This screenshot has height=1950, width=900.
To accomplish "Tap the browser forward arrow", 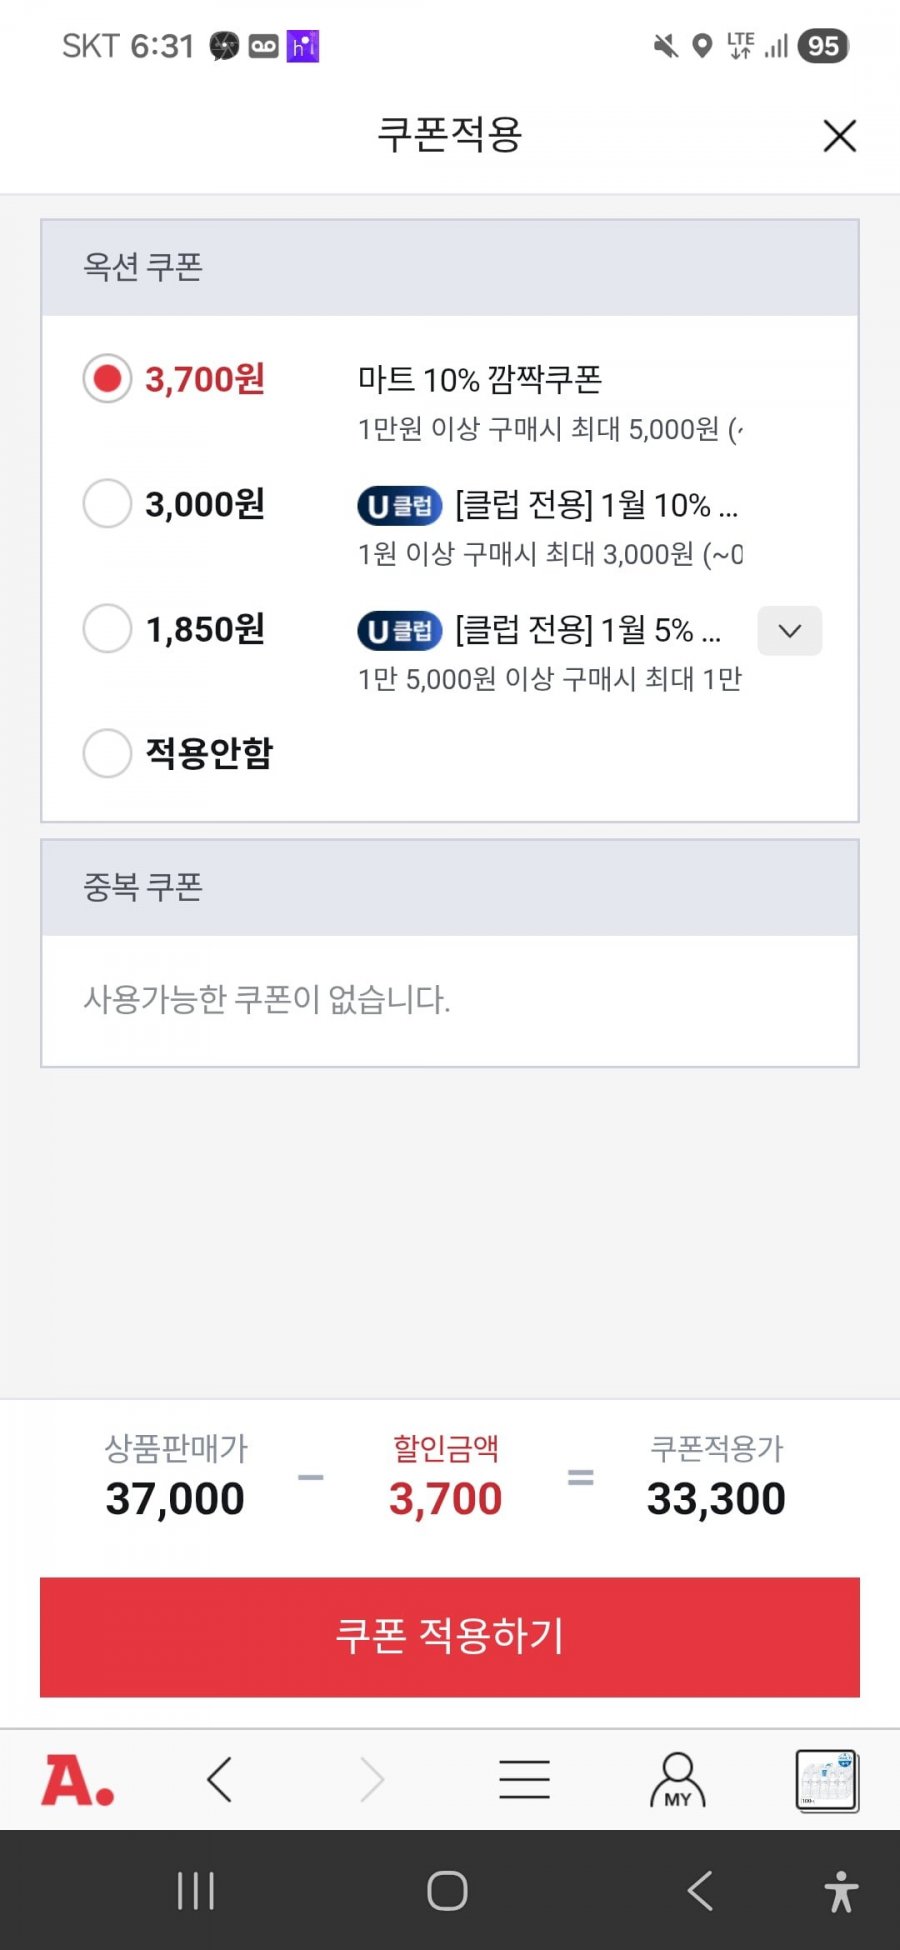I will pos(372,1780).
